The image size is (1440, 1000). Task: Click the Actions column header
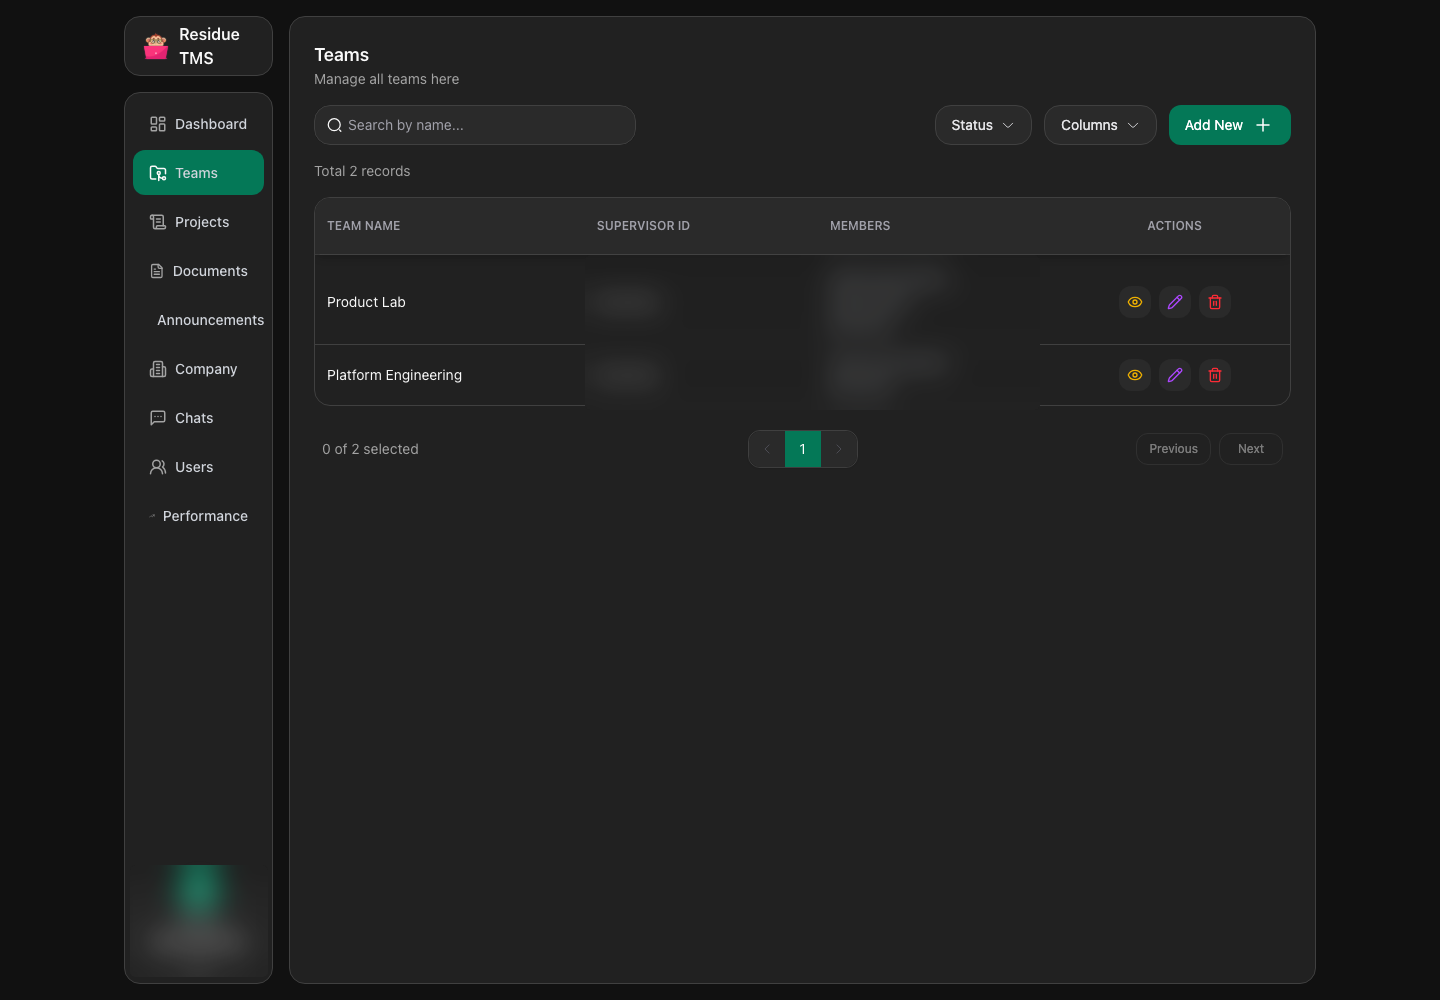pyautogui.click(x=1174, y=226)
